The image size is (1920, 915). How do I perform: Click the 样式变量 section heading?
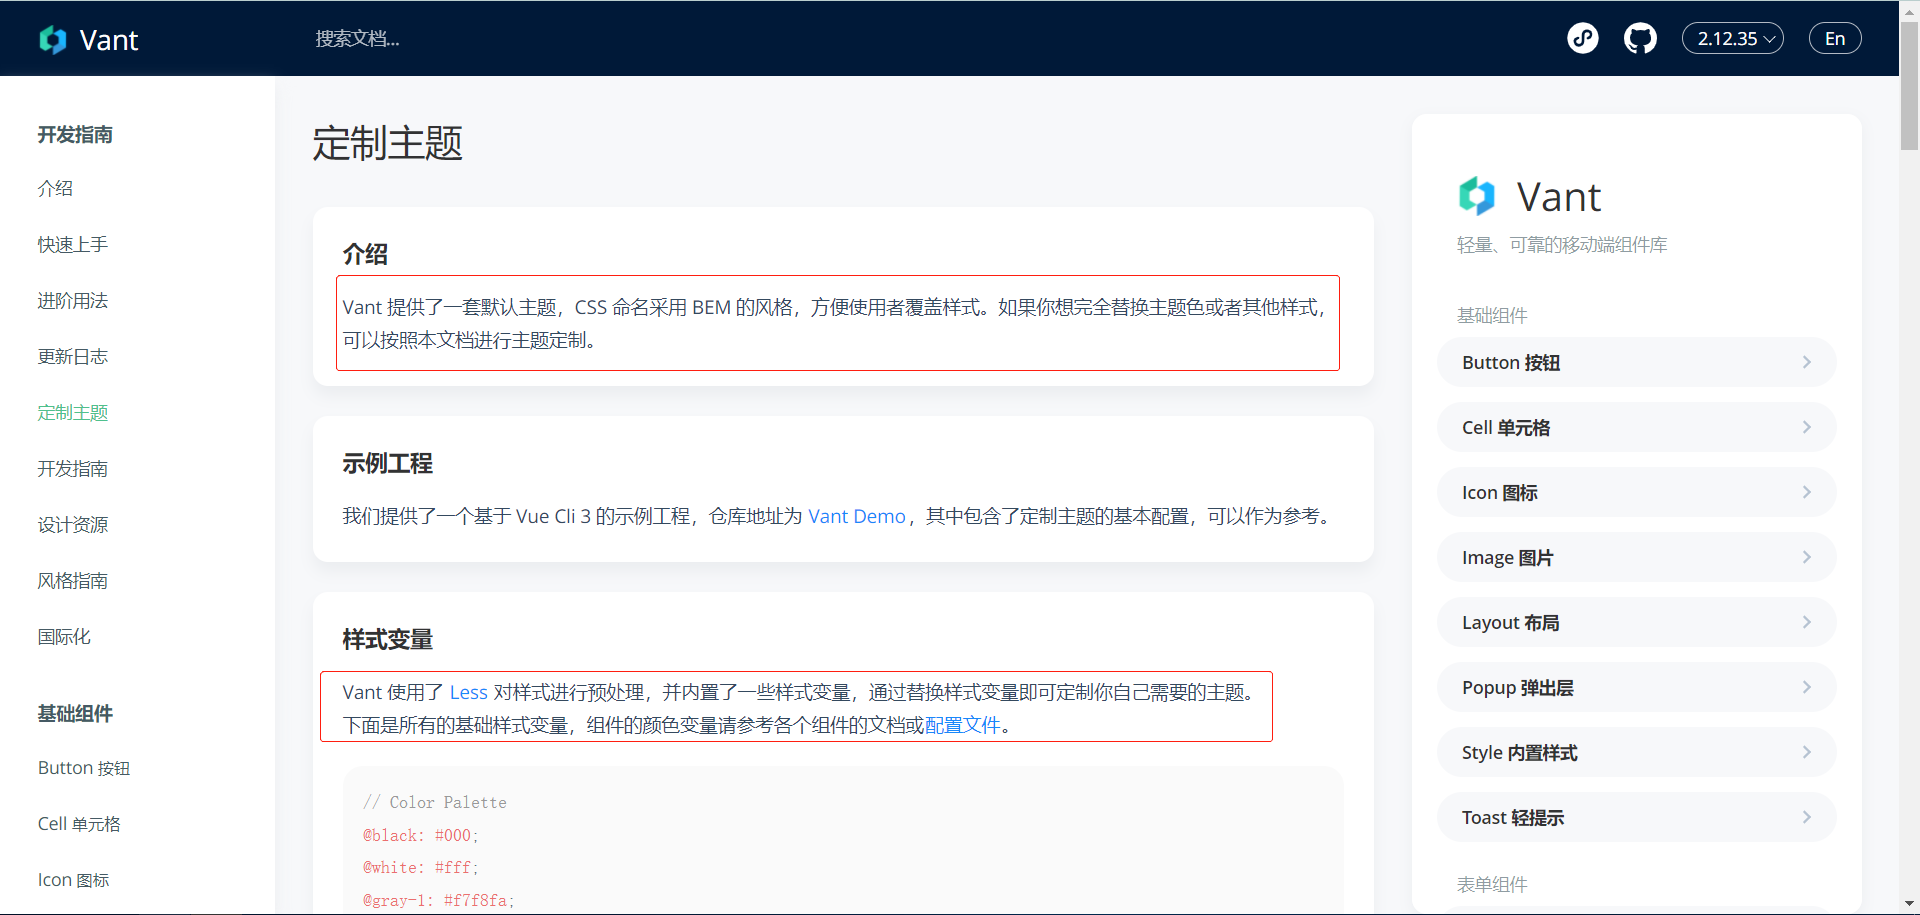(388, 639)
